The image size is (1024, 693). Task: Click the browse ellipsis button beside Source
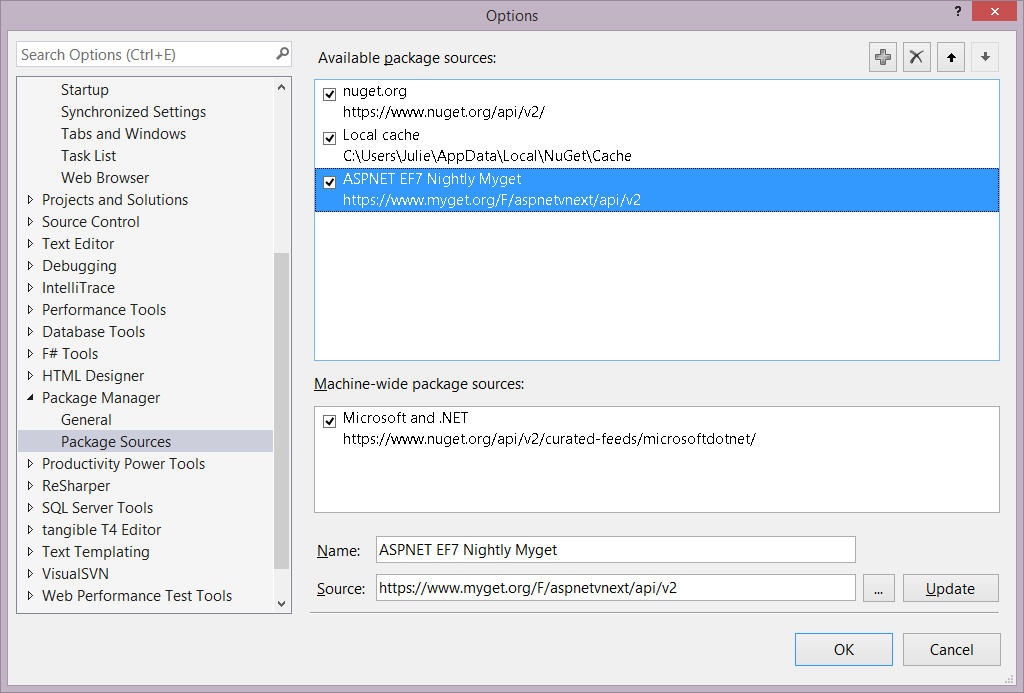tap(878, 588)
